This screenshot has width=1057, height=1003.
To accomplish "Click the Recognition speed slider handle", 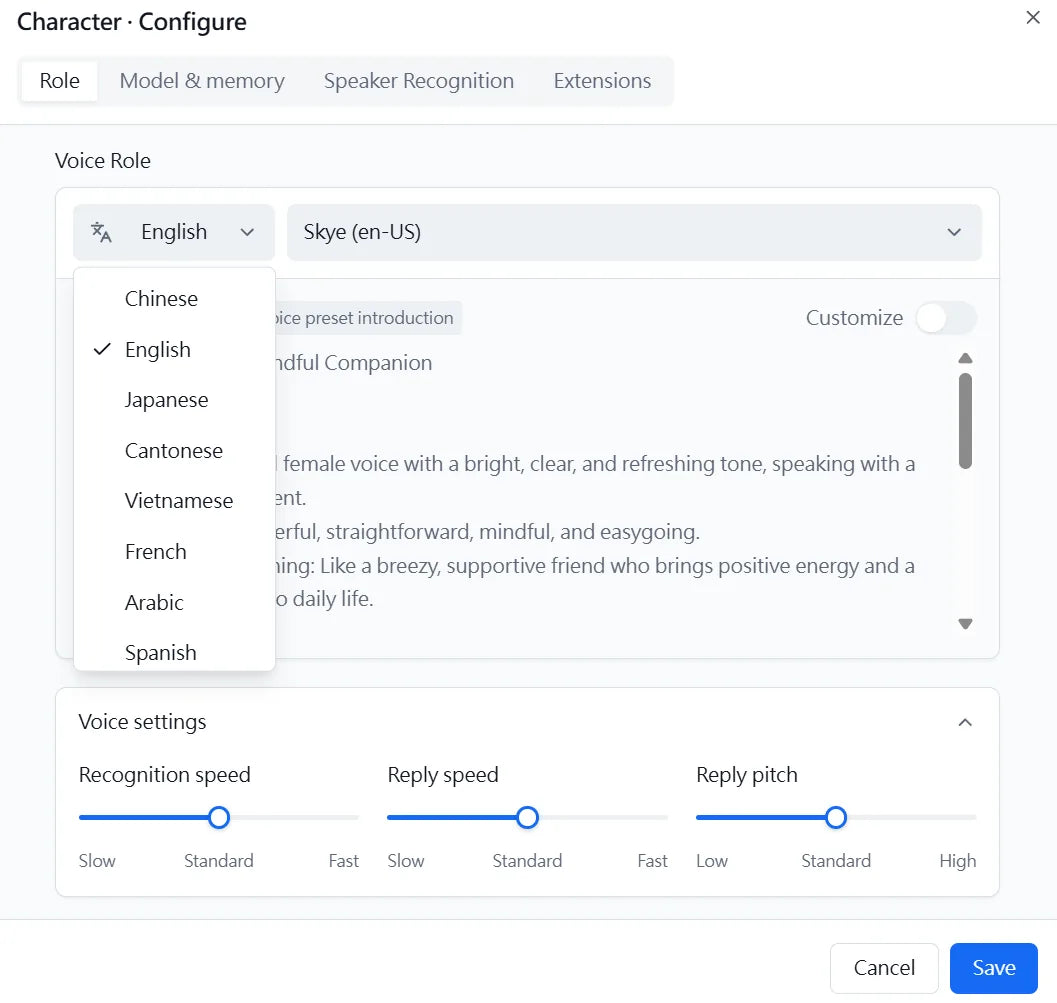I will point(218,817).
